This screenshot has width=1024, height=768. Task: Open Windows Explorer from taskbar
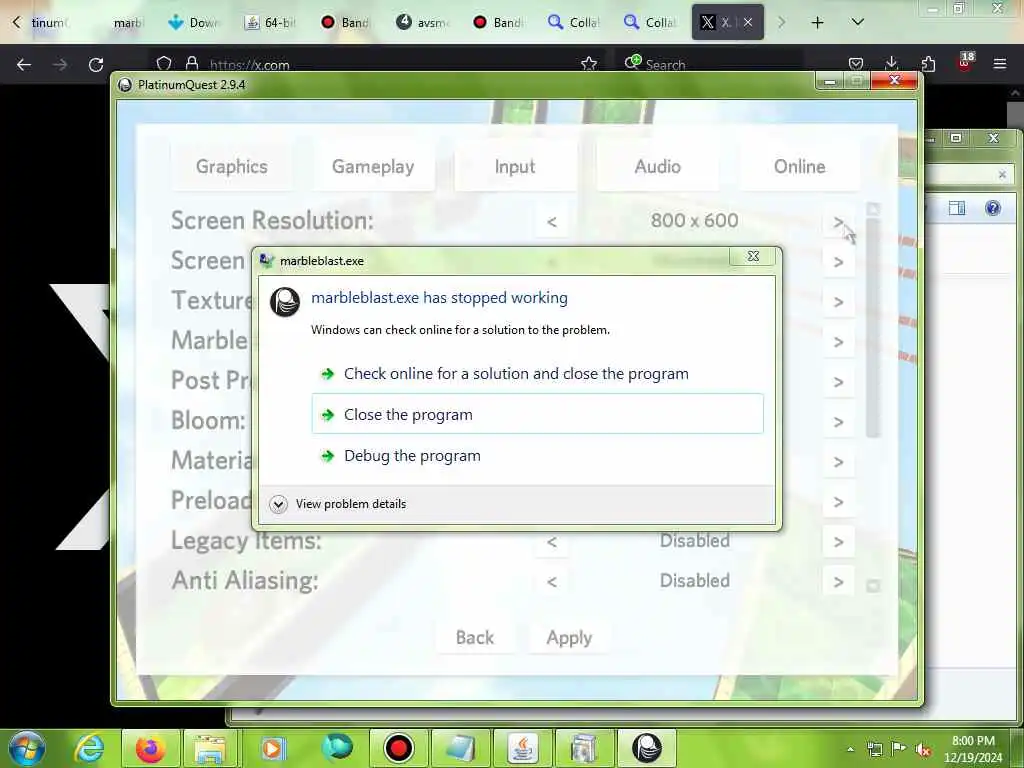point(209,748)
